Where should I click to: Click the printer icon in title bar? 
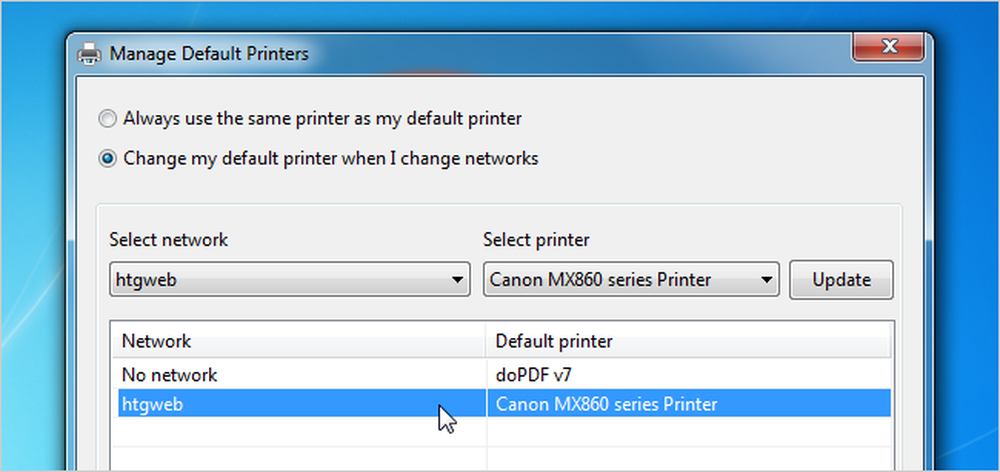89,54
